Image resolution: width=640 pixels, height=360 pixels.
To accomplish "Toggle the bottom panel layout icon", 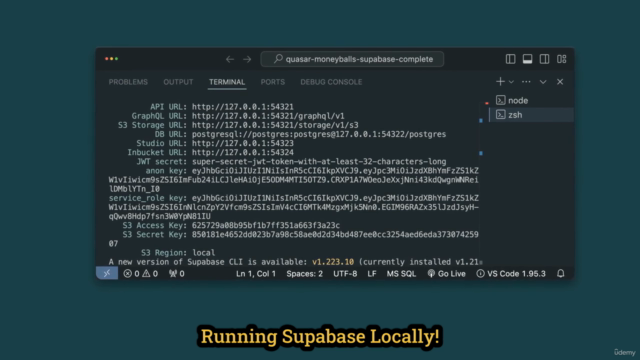I will 527,59.
